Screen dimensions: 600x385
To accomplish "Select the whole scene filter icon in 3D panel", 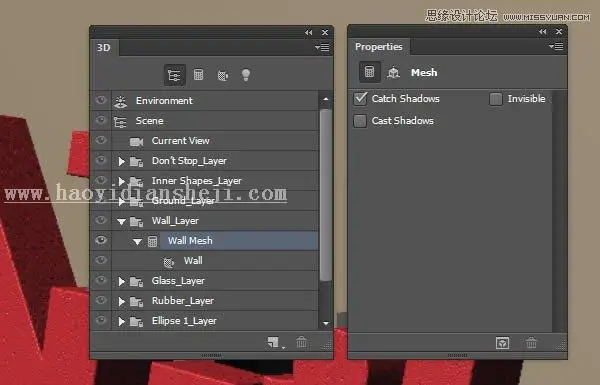I will (x=174, y=75).
